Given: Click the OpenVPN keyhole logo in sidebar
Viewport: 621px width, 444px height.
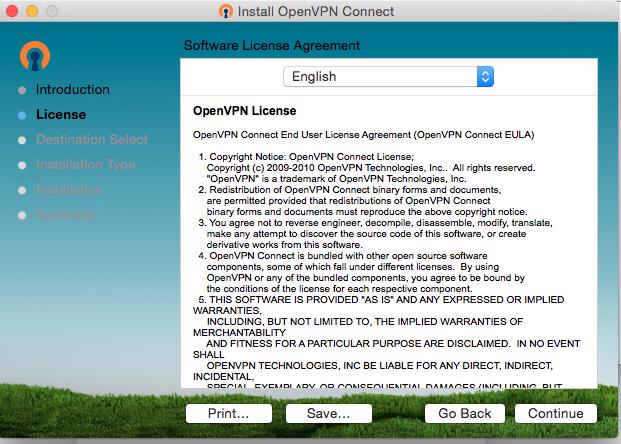Looking at the screenshot, I should 35,56.
